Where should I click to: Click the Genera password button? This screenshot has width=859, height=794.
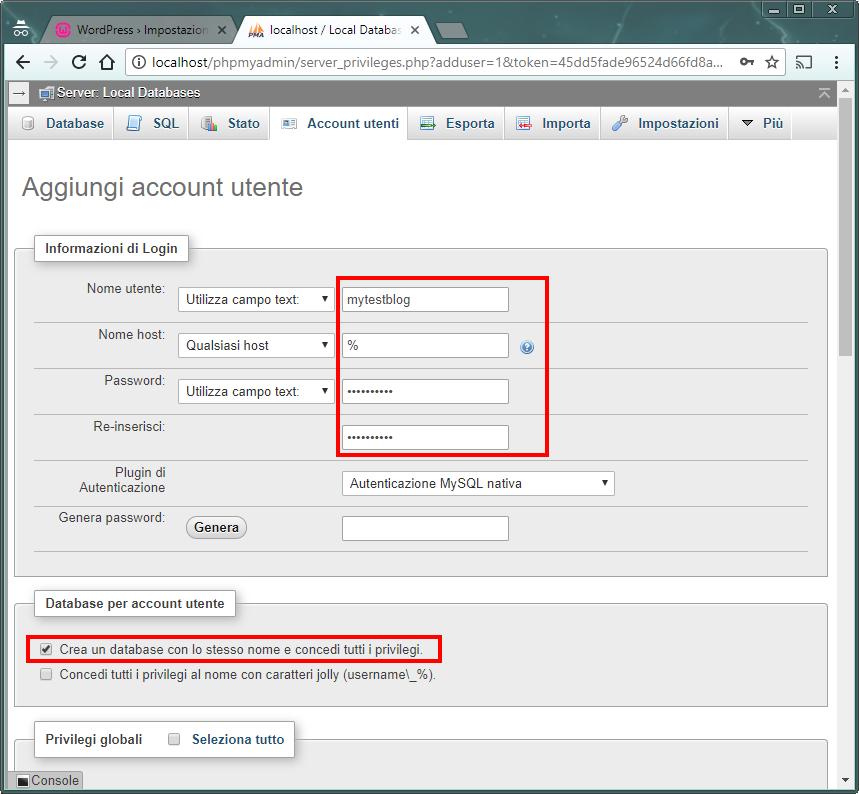(216, 528)
